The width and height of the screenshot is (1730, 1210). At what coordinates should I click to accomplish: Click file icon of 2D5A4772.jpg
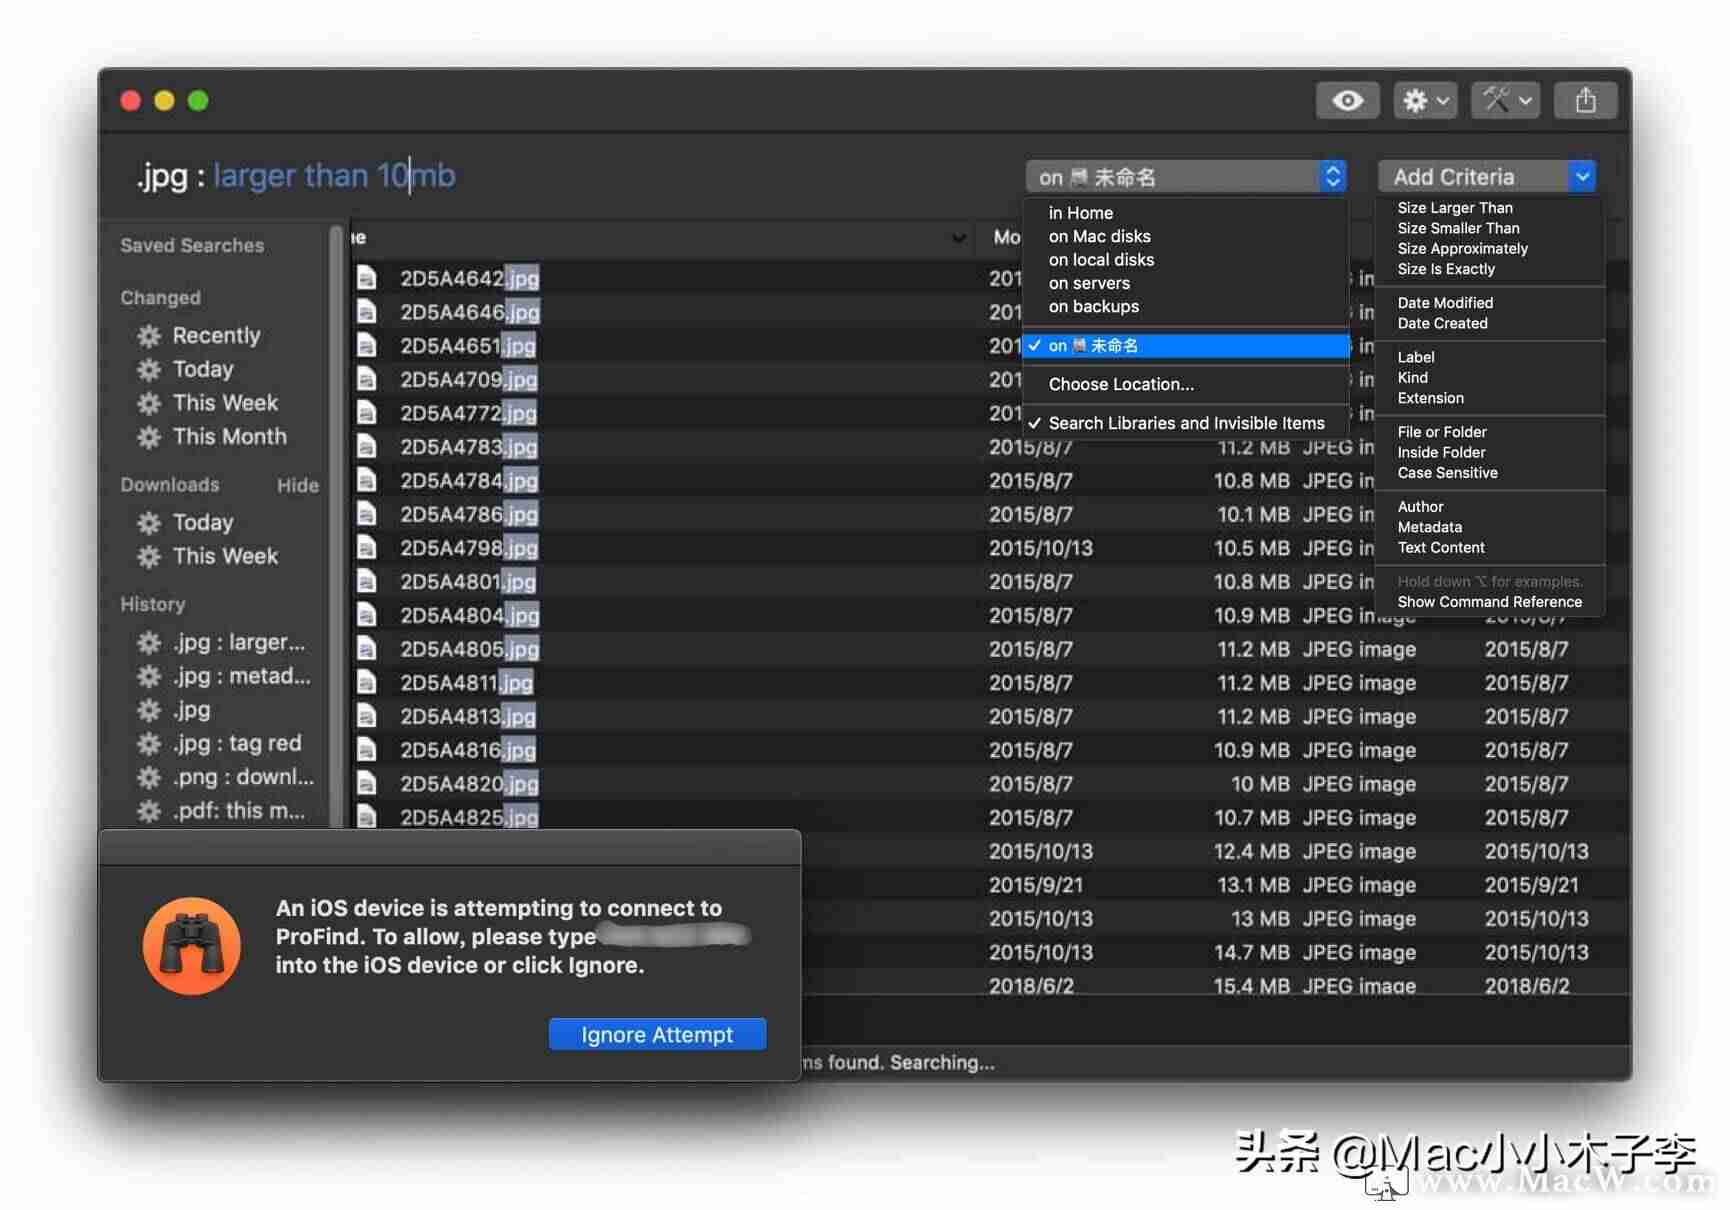click(x=367, y=413)
